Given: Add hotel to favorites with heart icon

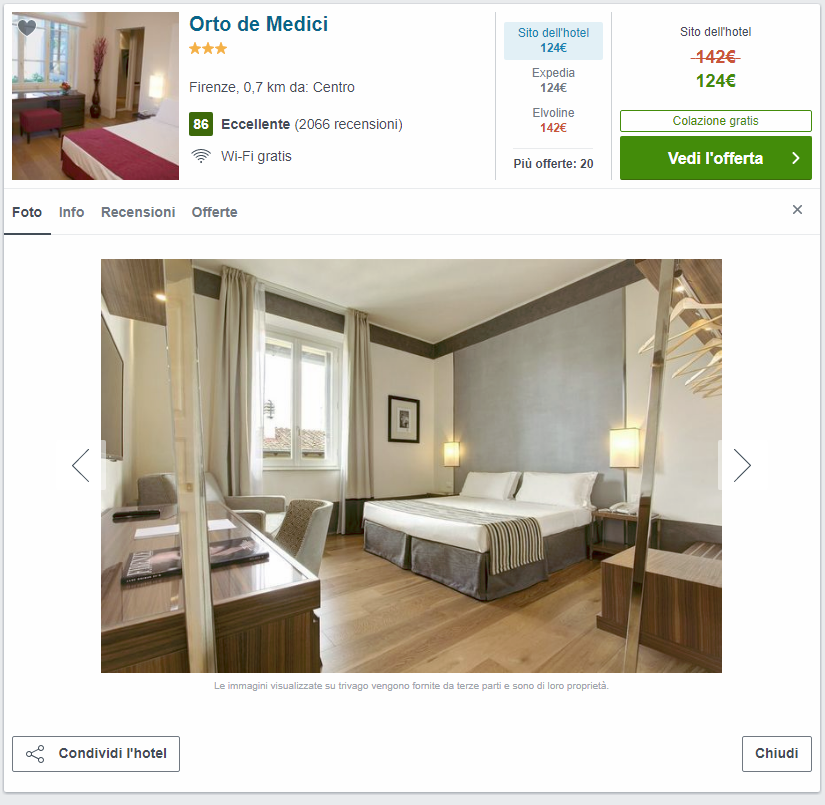Looking at the screenshot, I should coord(27,27).
